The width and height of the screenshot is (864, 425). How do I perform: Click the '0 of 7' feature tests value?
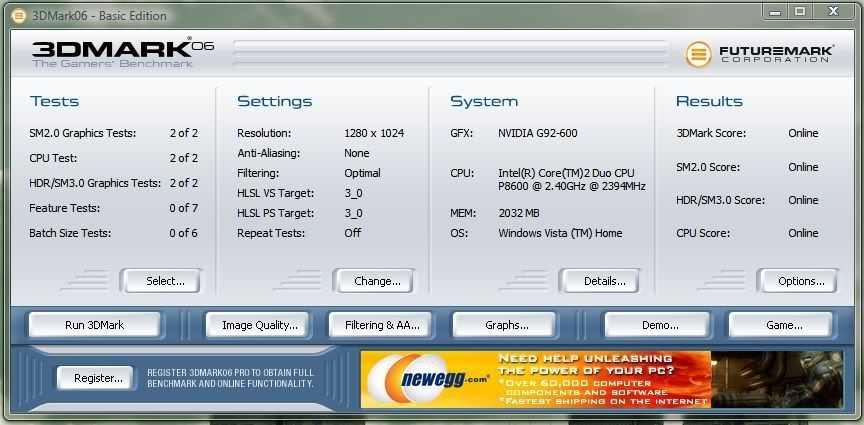click(x=183, y=208)
